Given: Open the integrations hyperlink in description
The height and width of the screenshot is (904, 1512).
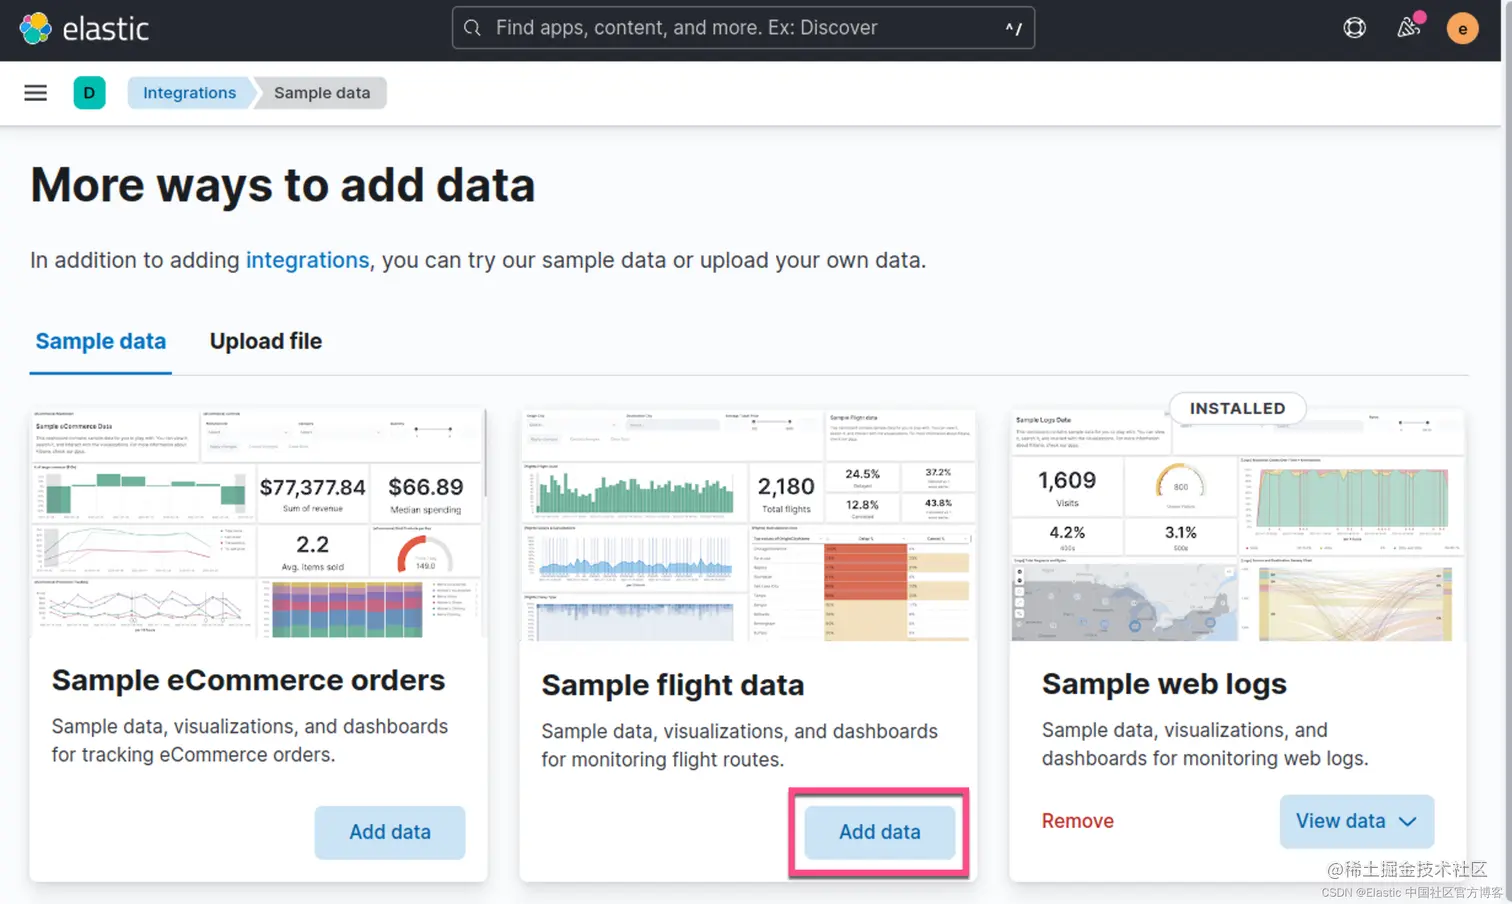Looking at the screenshot, I should click(307, 260).
